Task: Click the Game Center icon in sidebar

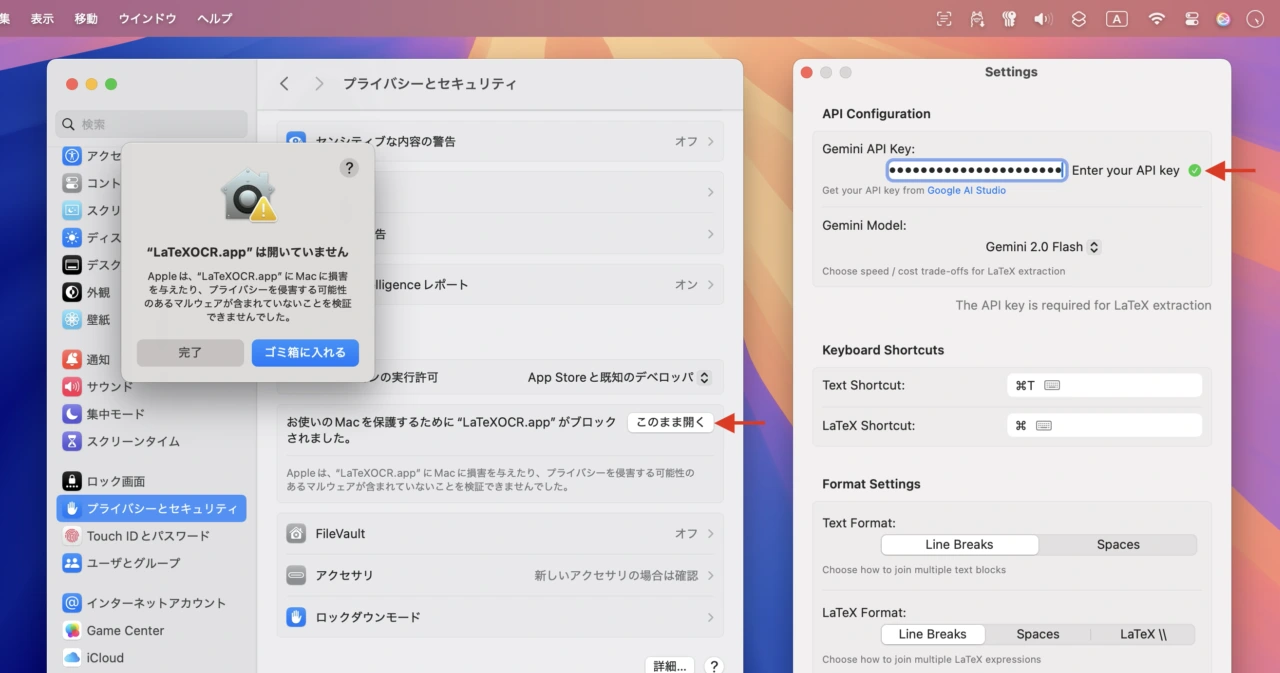Action: pyautogui.click(x=72, y=631)
